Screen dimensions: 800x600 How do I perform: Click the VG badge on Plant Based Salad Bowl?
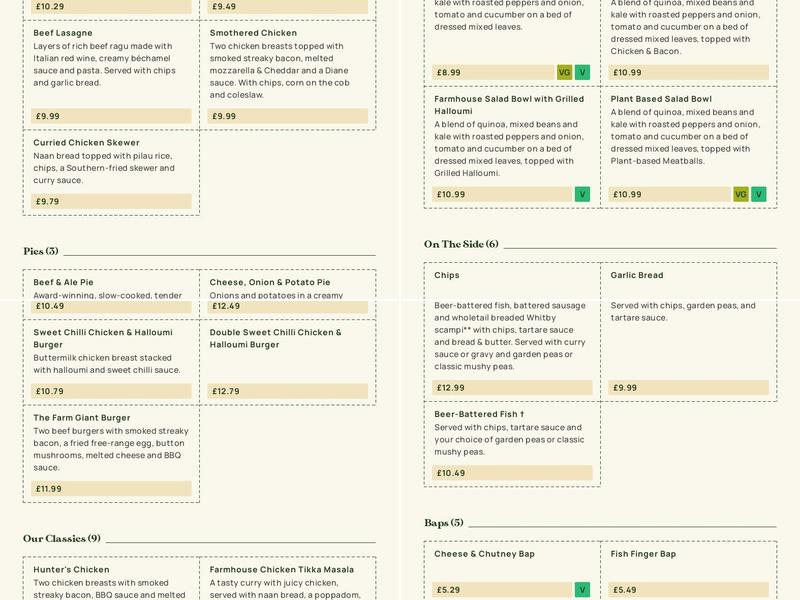point(741,194)
